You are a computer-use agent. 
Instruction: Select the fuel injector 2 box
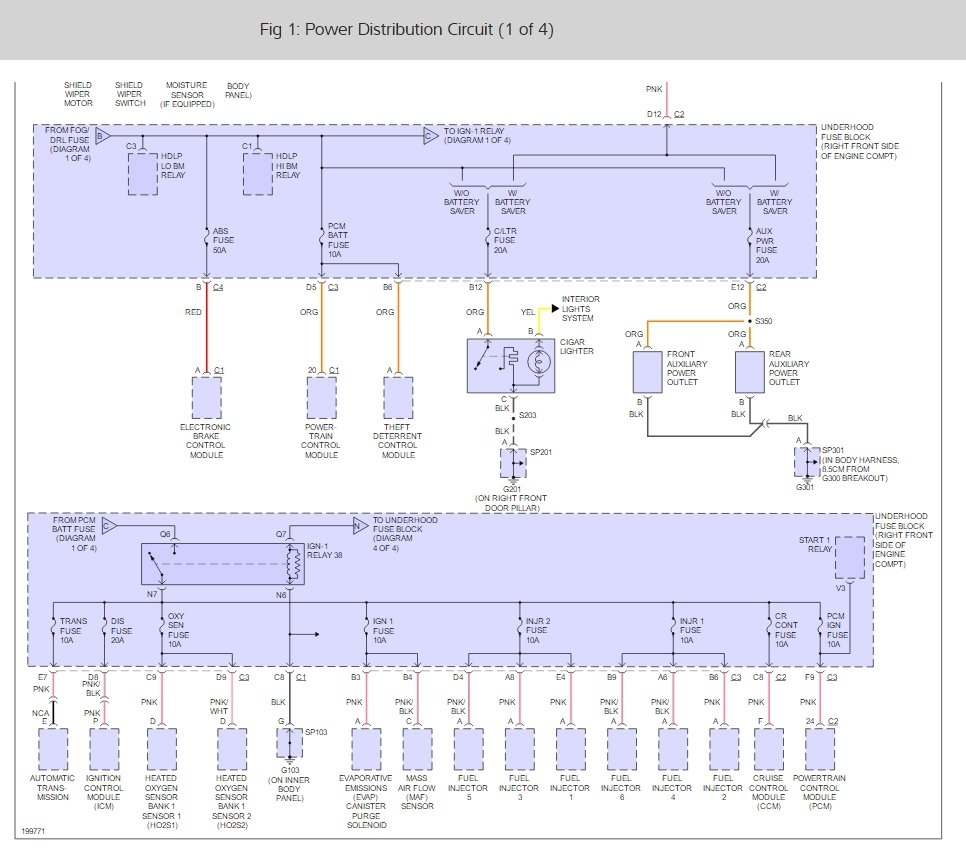[x=724, y=749]
